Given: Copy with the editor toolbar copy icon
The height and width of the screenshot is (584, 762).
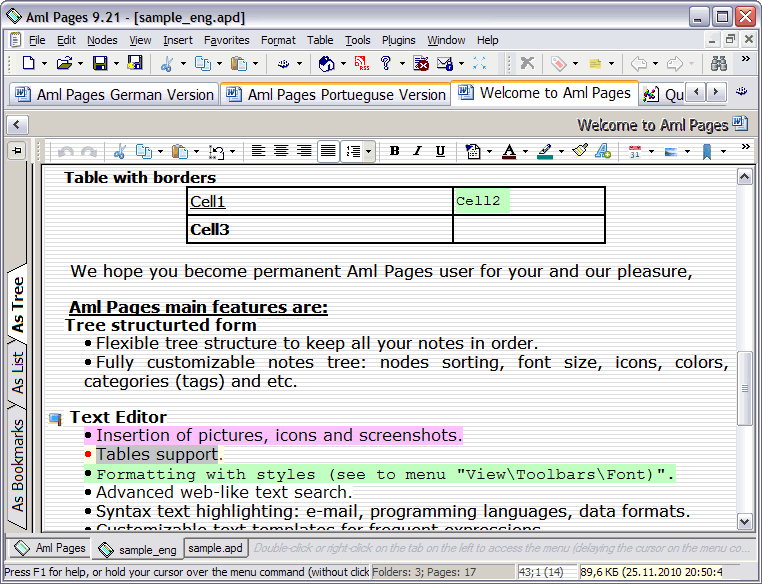Looking at the screenshot, I should (x=144, y=152).
